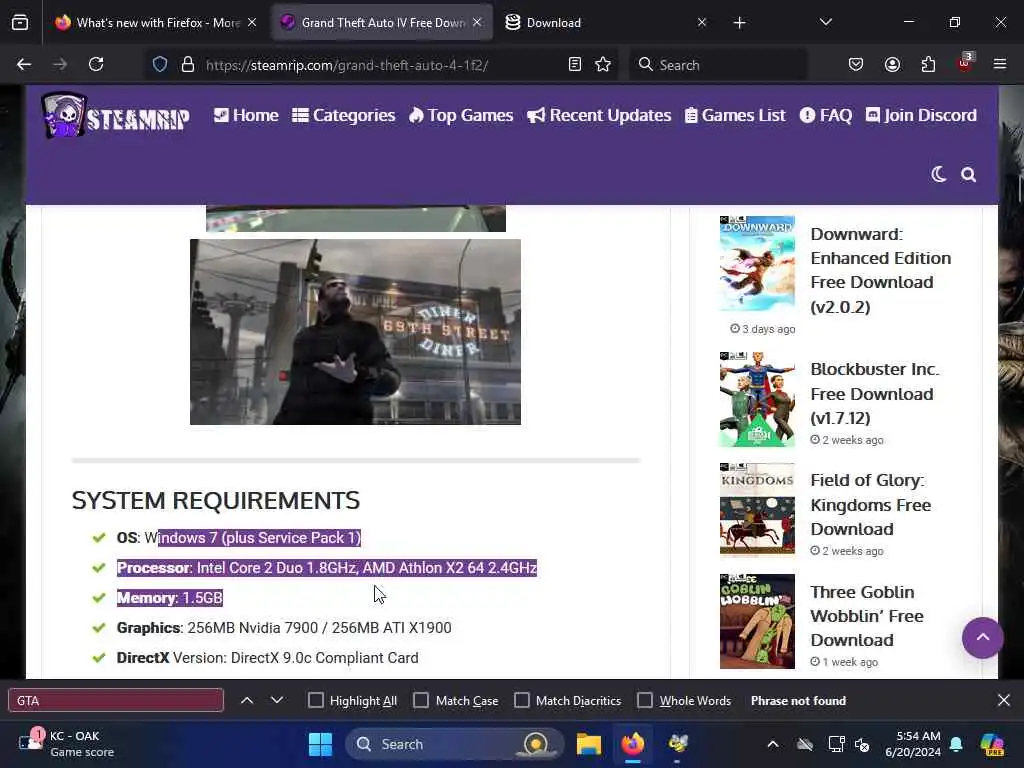This screenshot has height=768, width=1024.
Task: Reload the current page
Action: pos(96,65)
